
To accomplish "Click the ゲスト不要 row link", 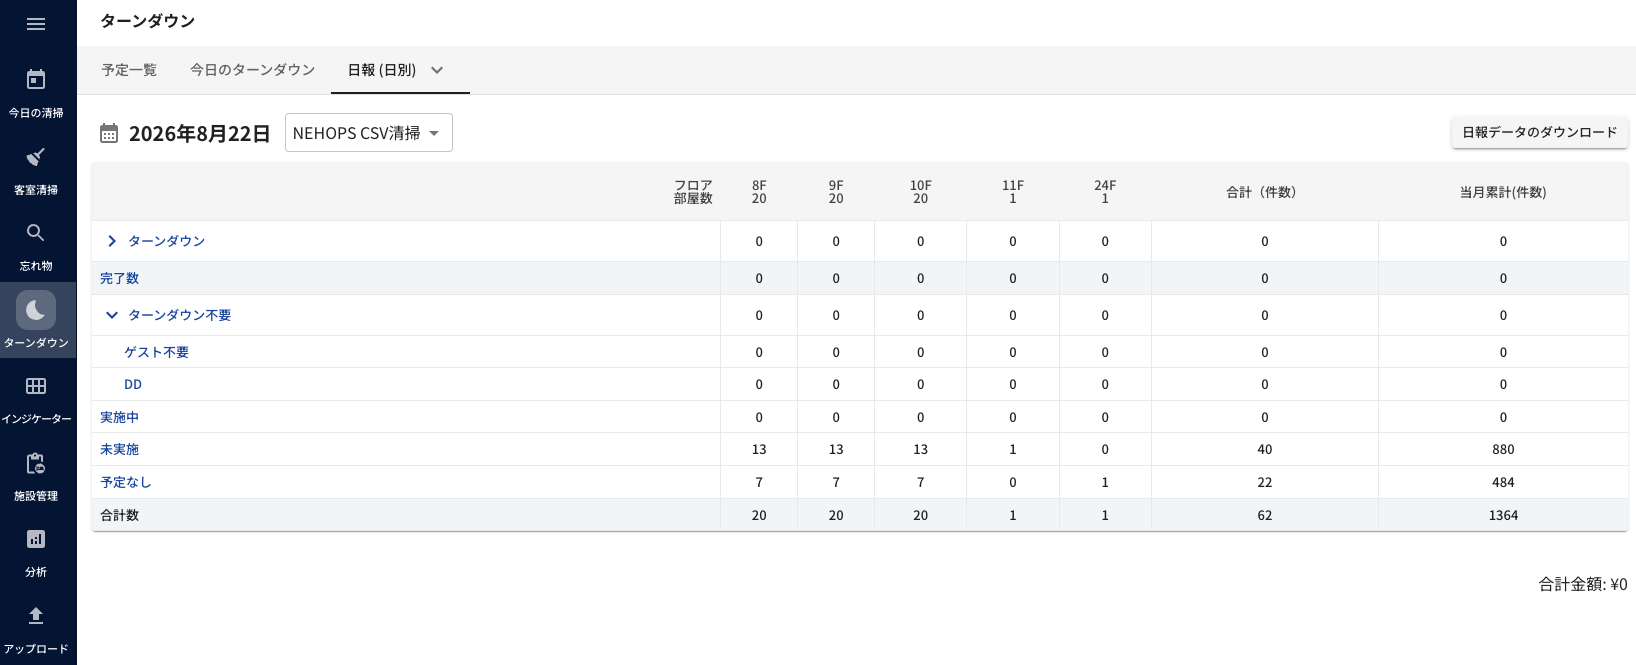I will point(156,352).
